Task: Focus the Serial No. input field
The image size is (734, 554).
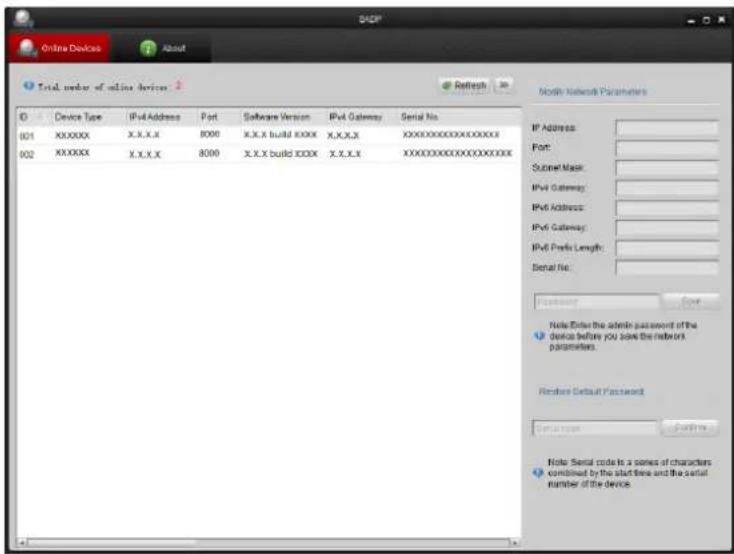Action: click(667, 267)
